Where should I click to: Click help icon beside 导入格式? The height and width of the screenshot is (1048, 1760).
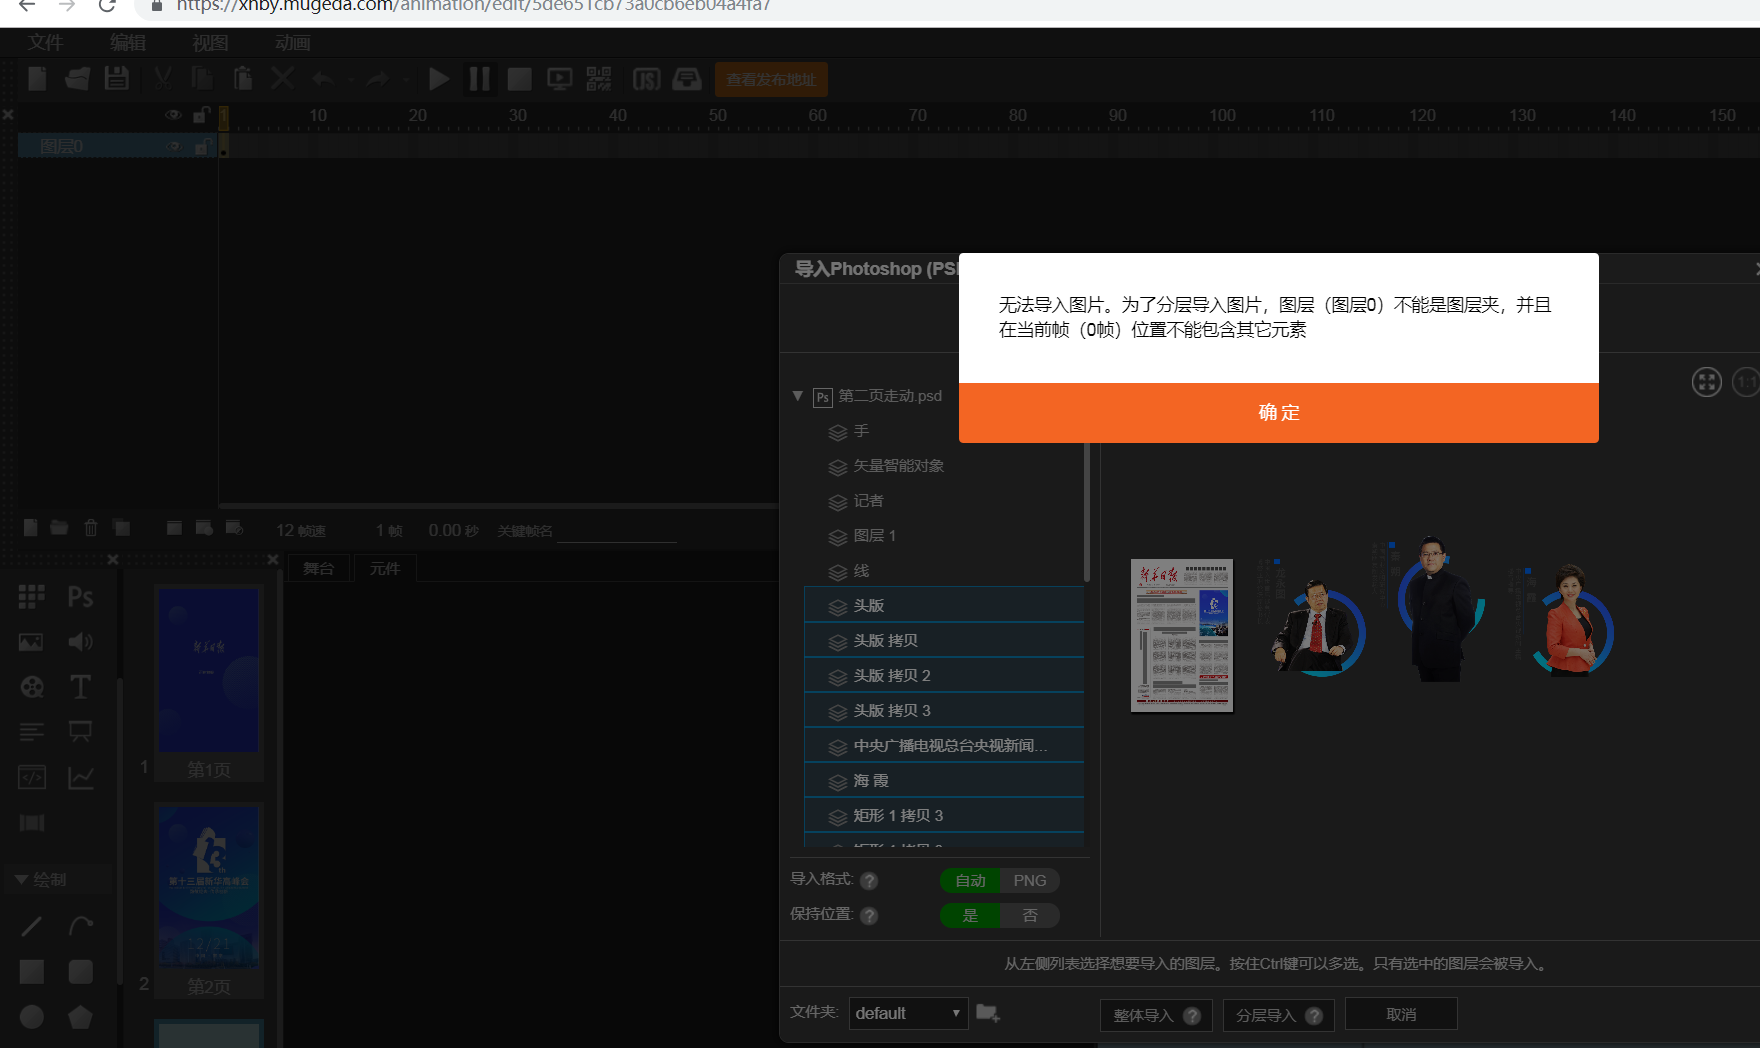tap(869, 880)
